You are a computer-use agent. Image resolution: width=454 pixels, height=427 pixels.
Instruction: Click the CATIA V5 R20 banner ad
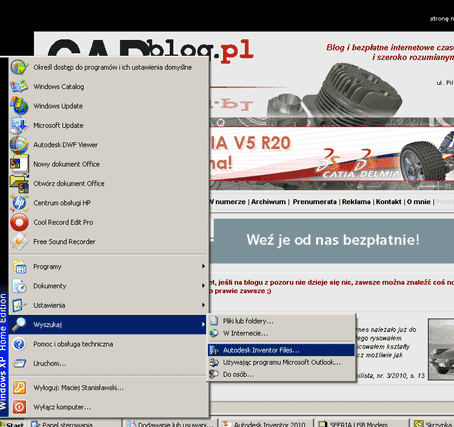coord(332,154)
